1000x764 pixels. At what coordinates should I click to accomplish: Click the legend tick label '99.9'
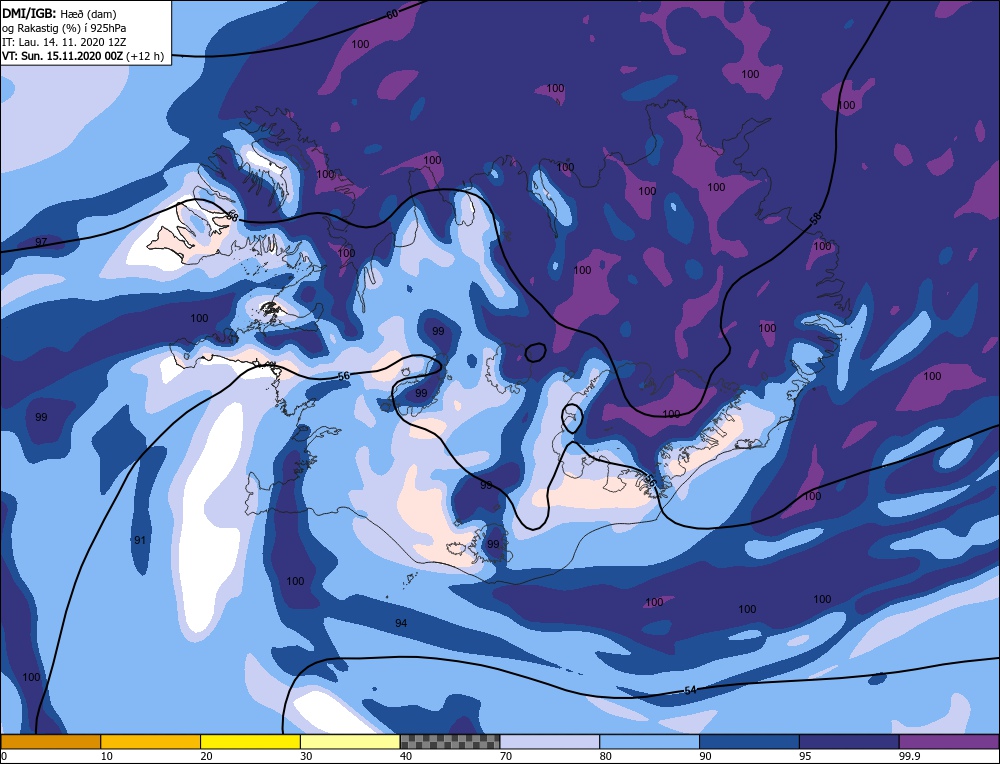[x=909, y=756]
